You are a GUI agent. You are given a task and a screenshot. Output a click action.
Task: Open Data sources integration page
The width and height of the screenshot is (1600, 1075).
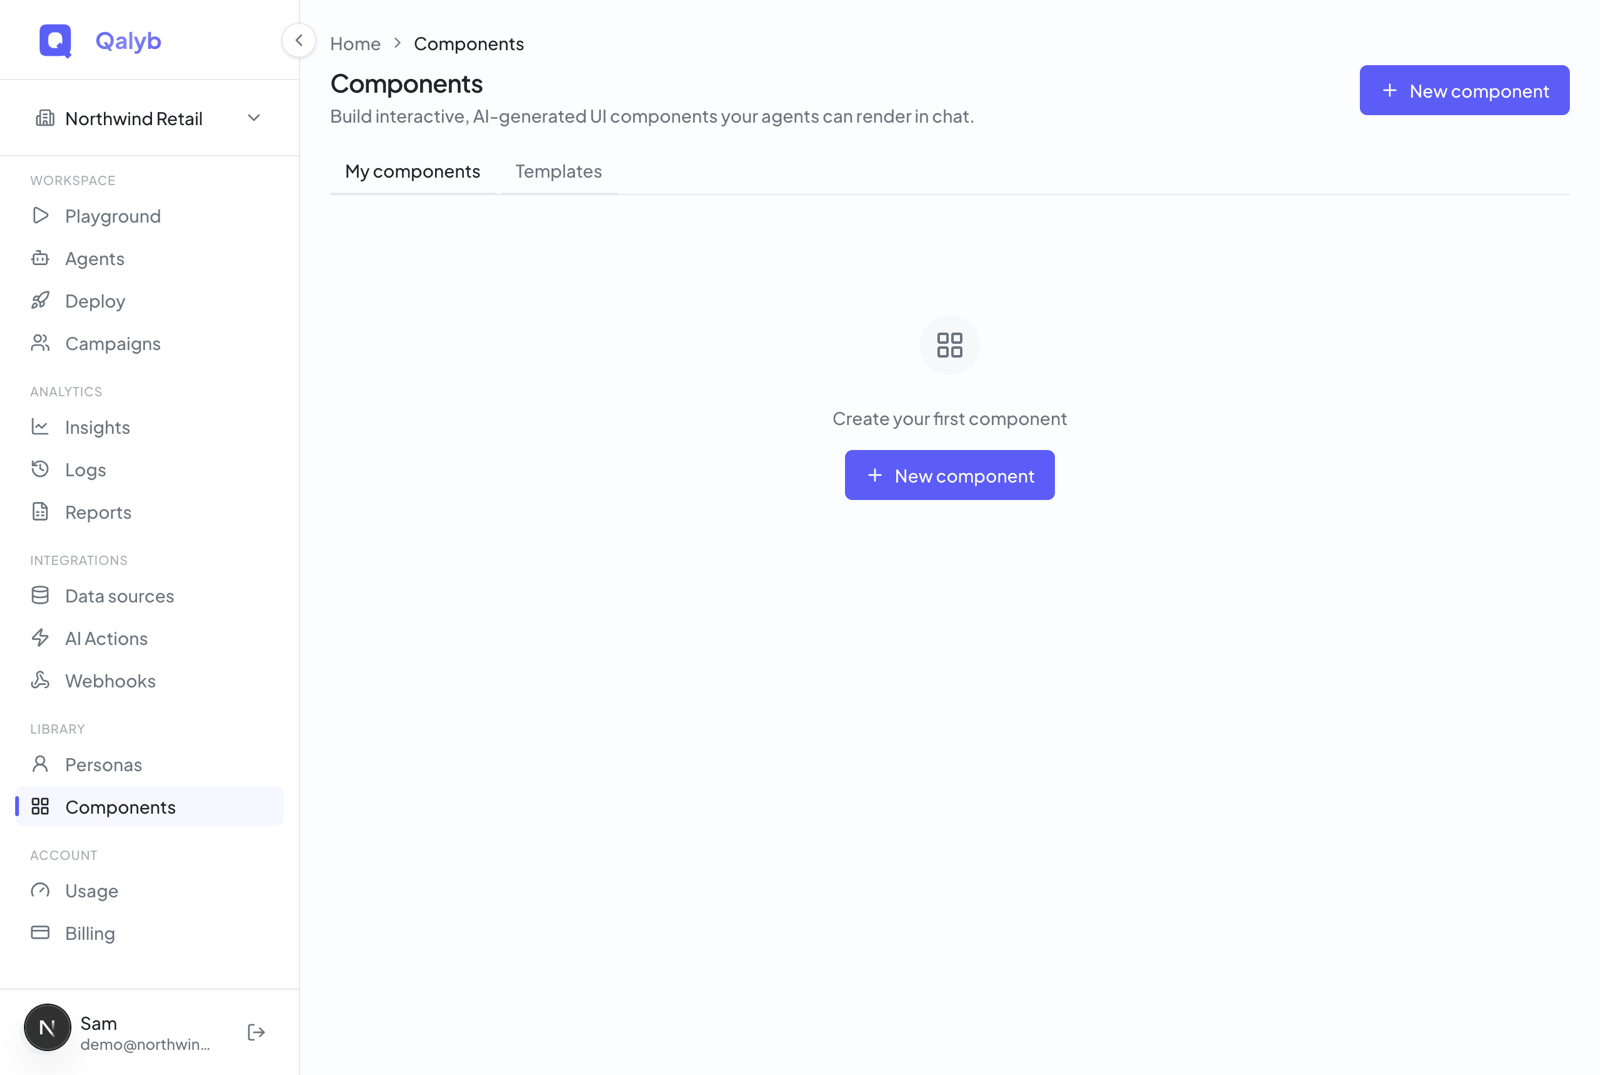150,596
